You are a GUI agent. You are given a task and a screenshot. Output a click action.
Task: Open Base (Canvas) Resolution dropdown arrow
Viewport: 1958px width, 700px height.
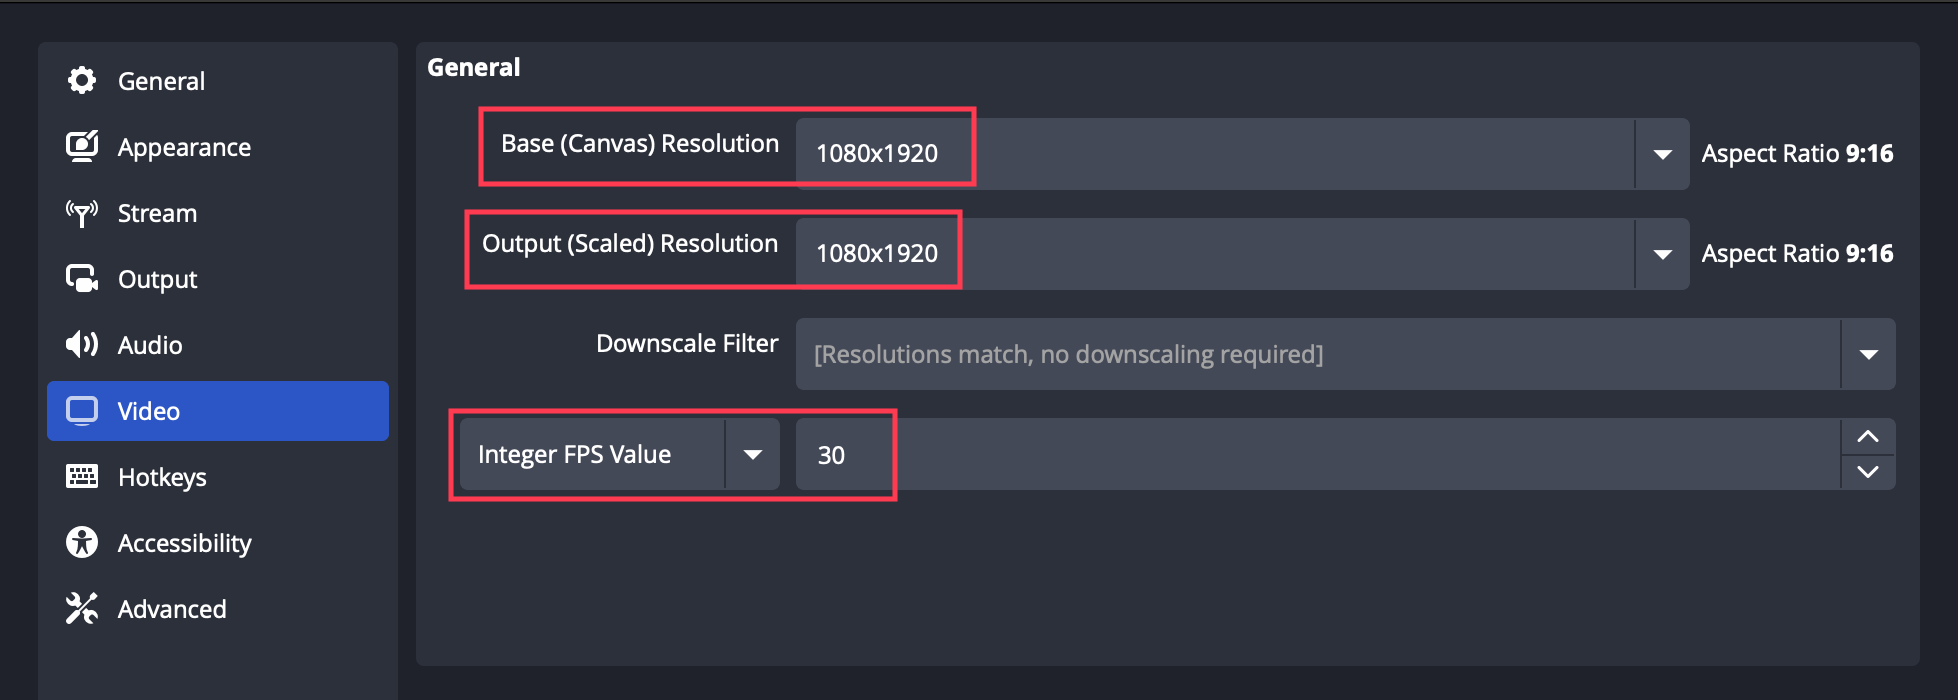[1662, 154]
